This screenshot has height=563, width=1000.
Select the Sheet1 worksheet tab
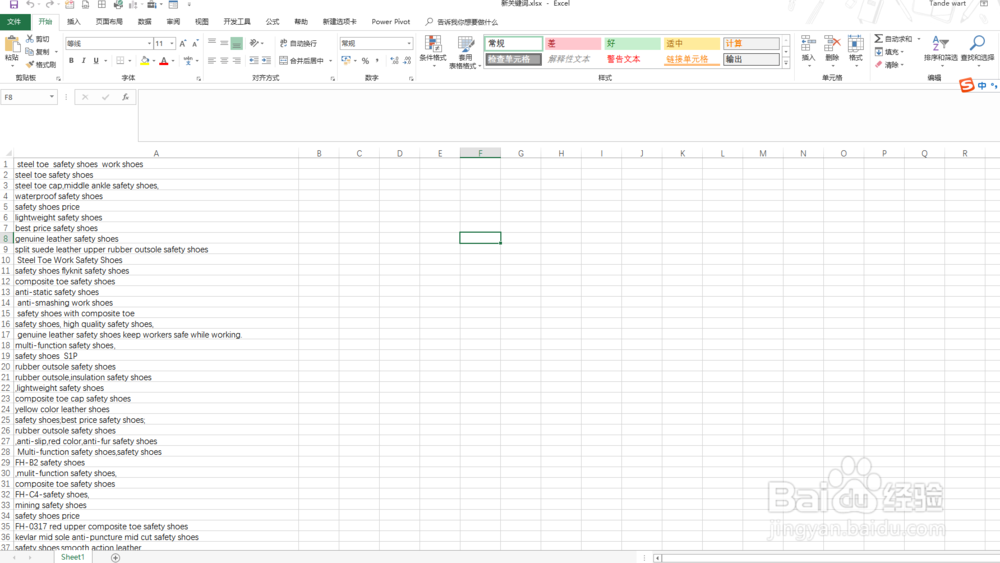coord(72,557)
